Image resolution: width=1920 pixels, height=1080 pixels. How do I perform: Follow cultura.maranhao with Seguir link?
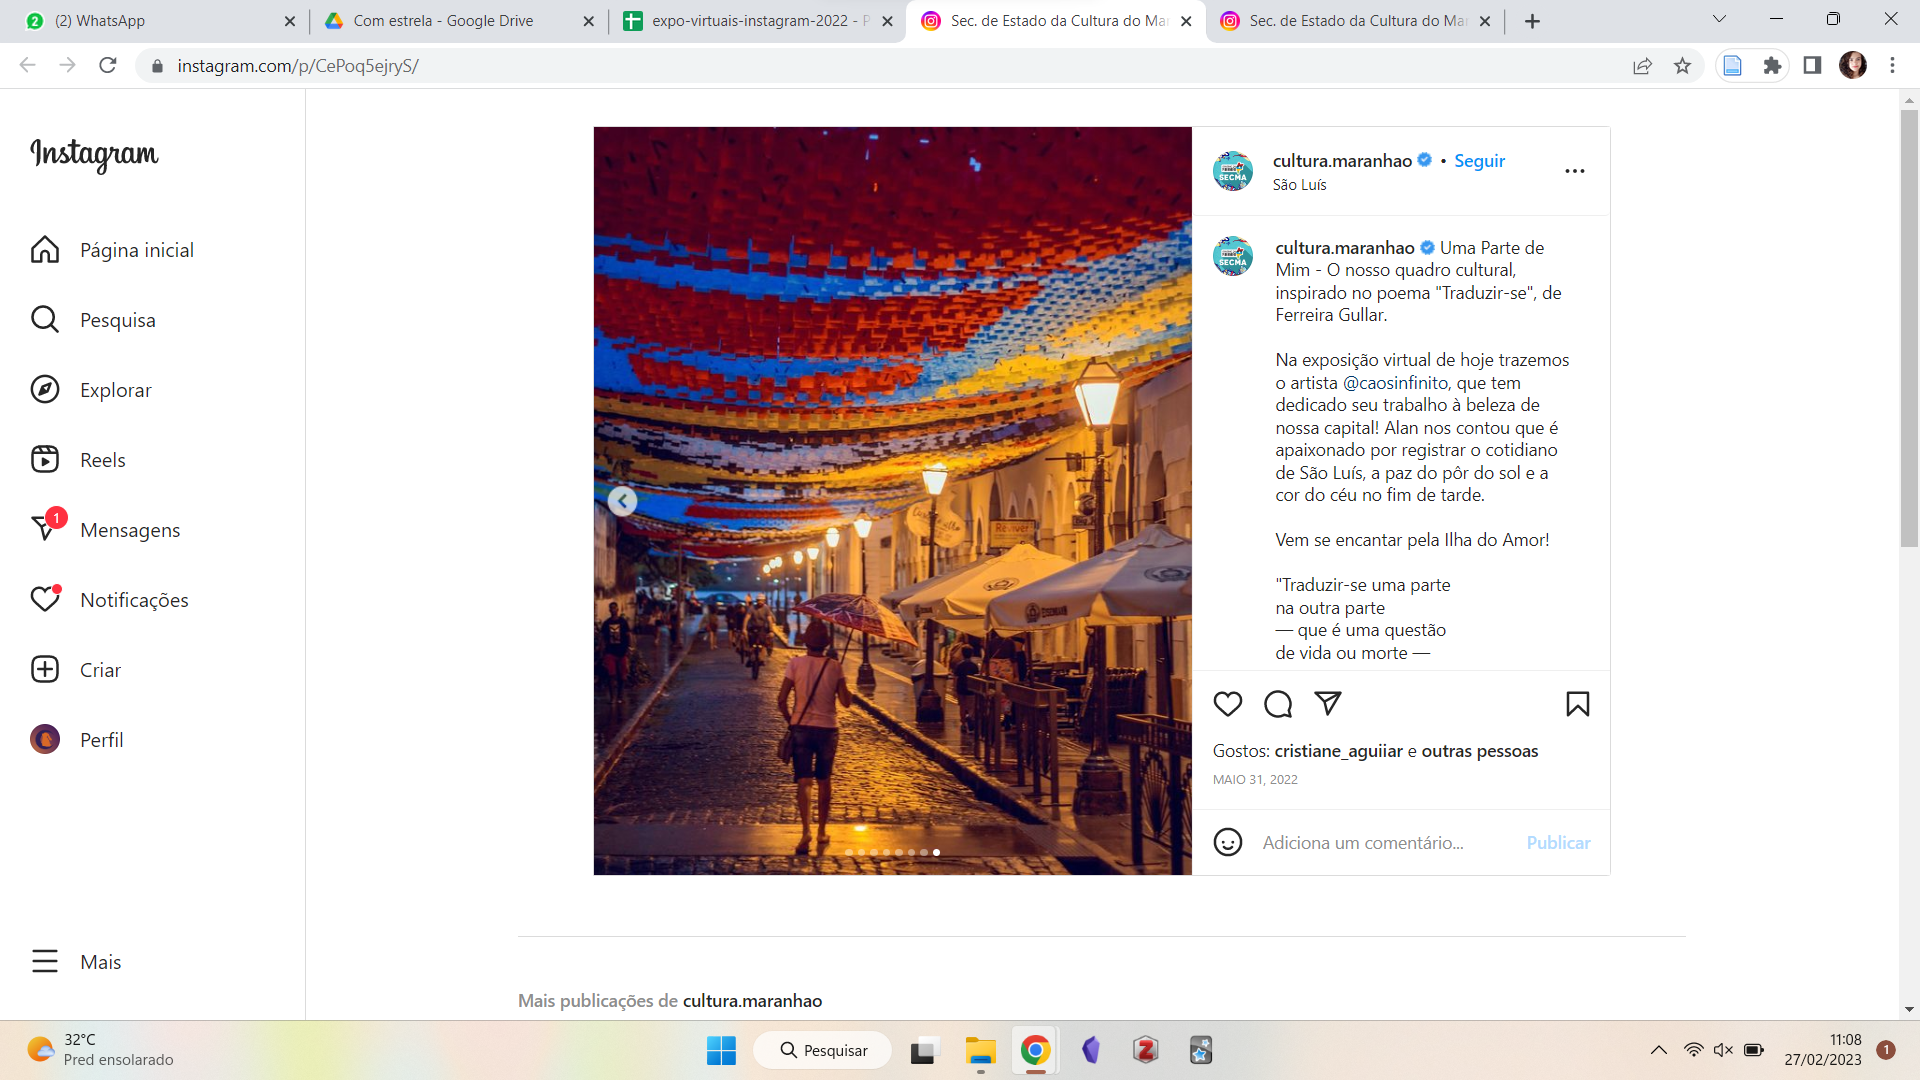coord(1479,161)
